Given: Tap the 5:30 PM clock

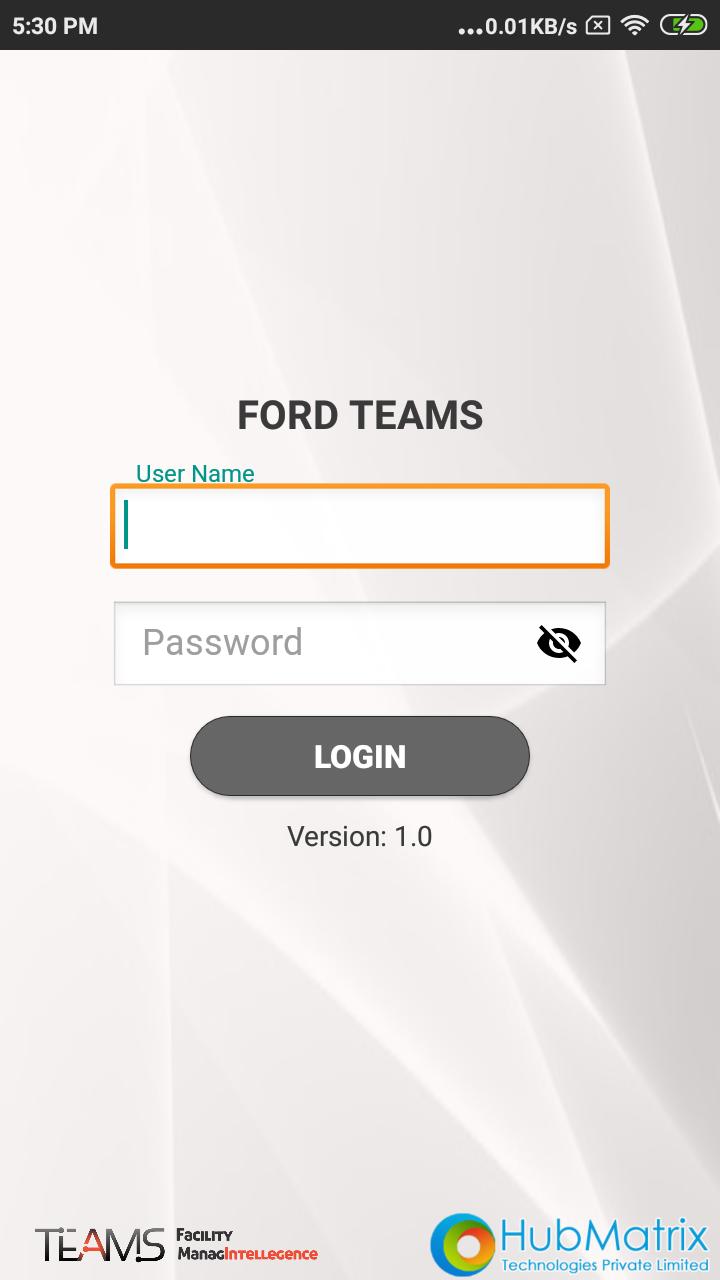Looking at the screenshot, I should click(x=55, y=26).
